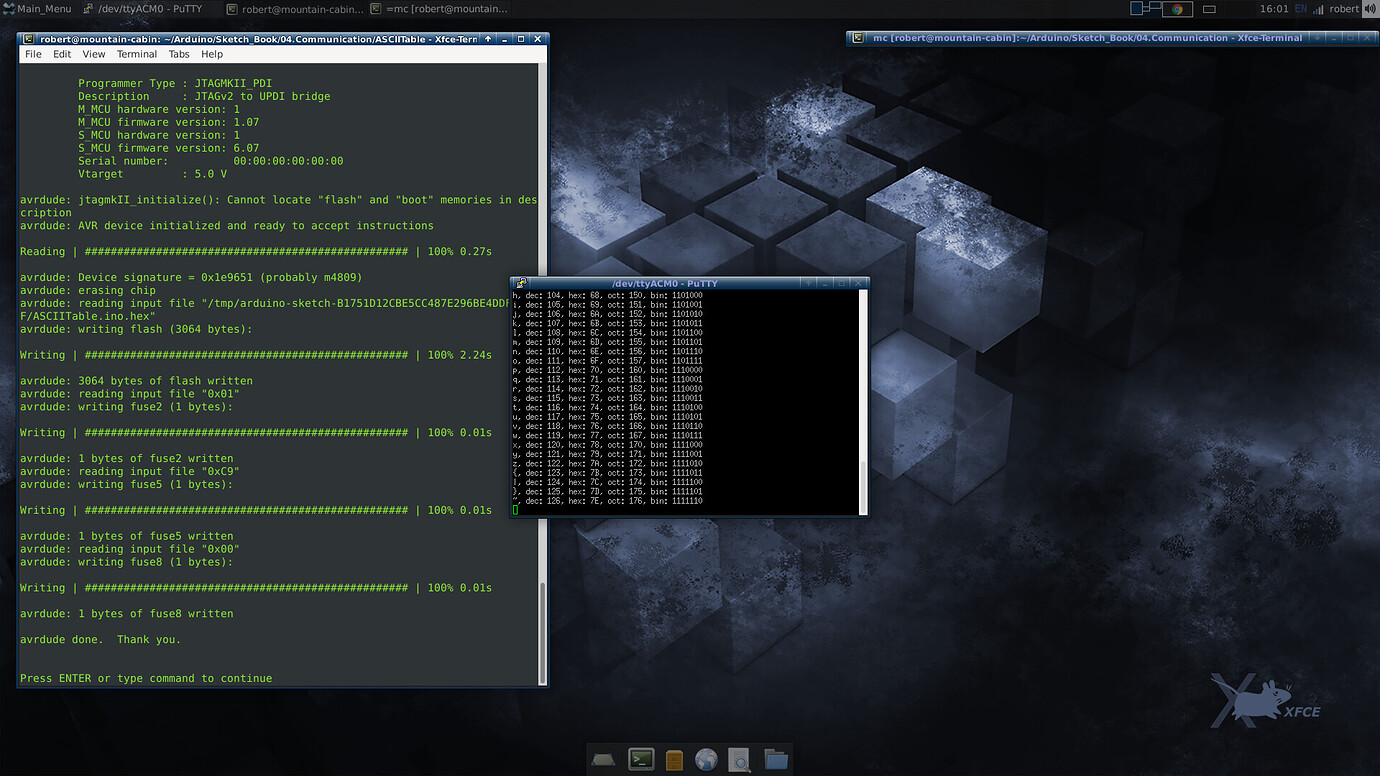The width and height of the screenshot is (1380, 776).
Task: Open the Terminal emulator from the dock
Action: coord(640,760)
